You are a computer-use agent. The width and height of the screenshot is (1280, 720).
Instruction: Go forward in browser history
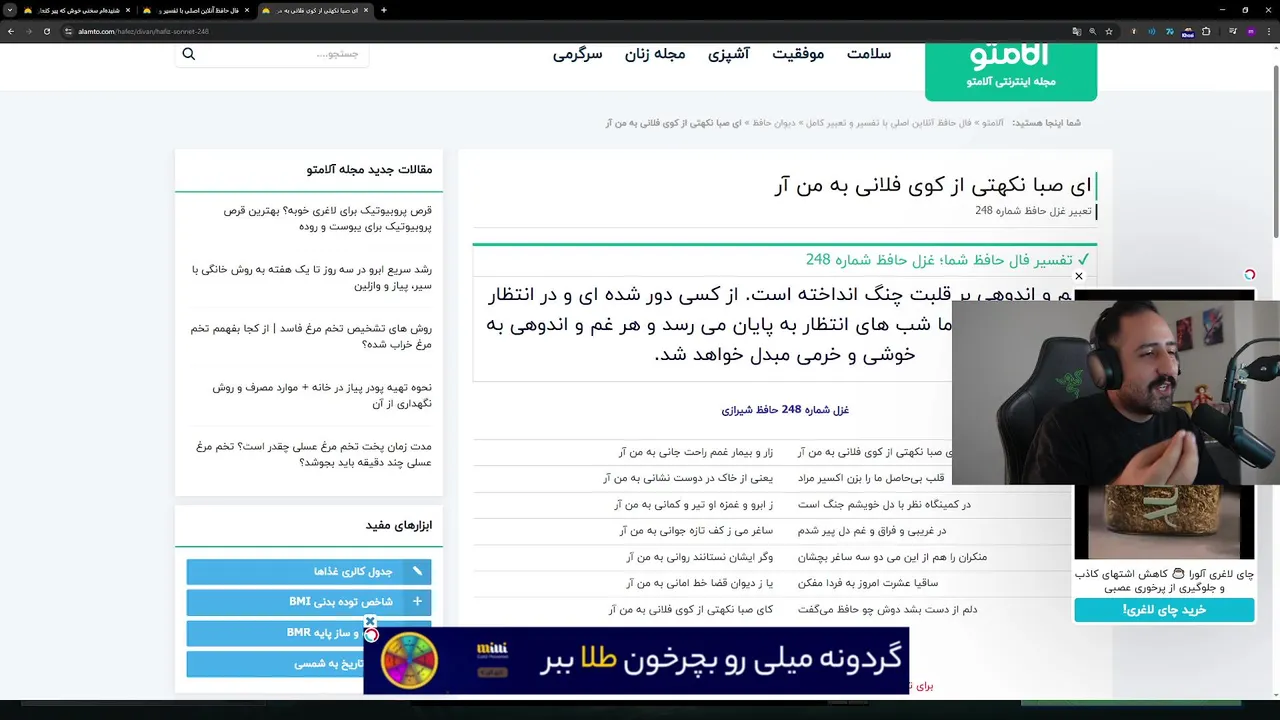pos(29,31)
